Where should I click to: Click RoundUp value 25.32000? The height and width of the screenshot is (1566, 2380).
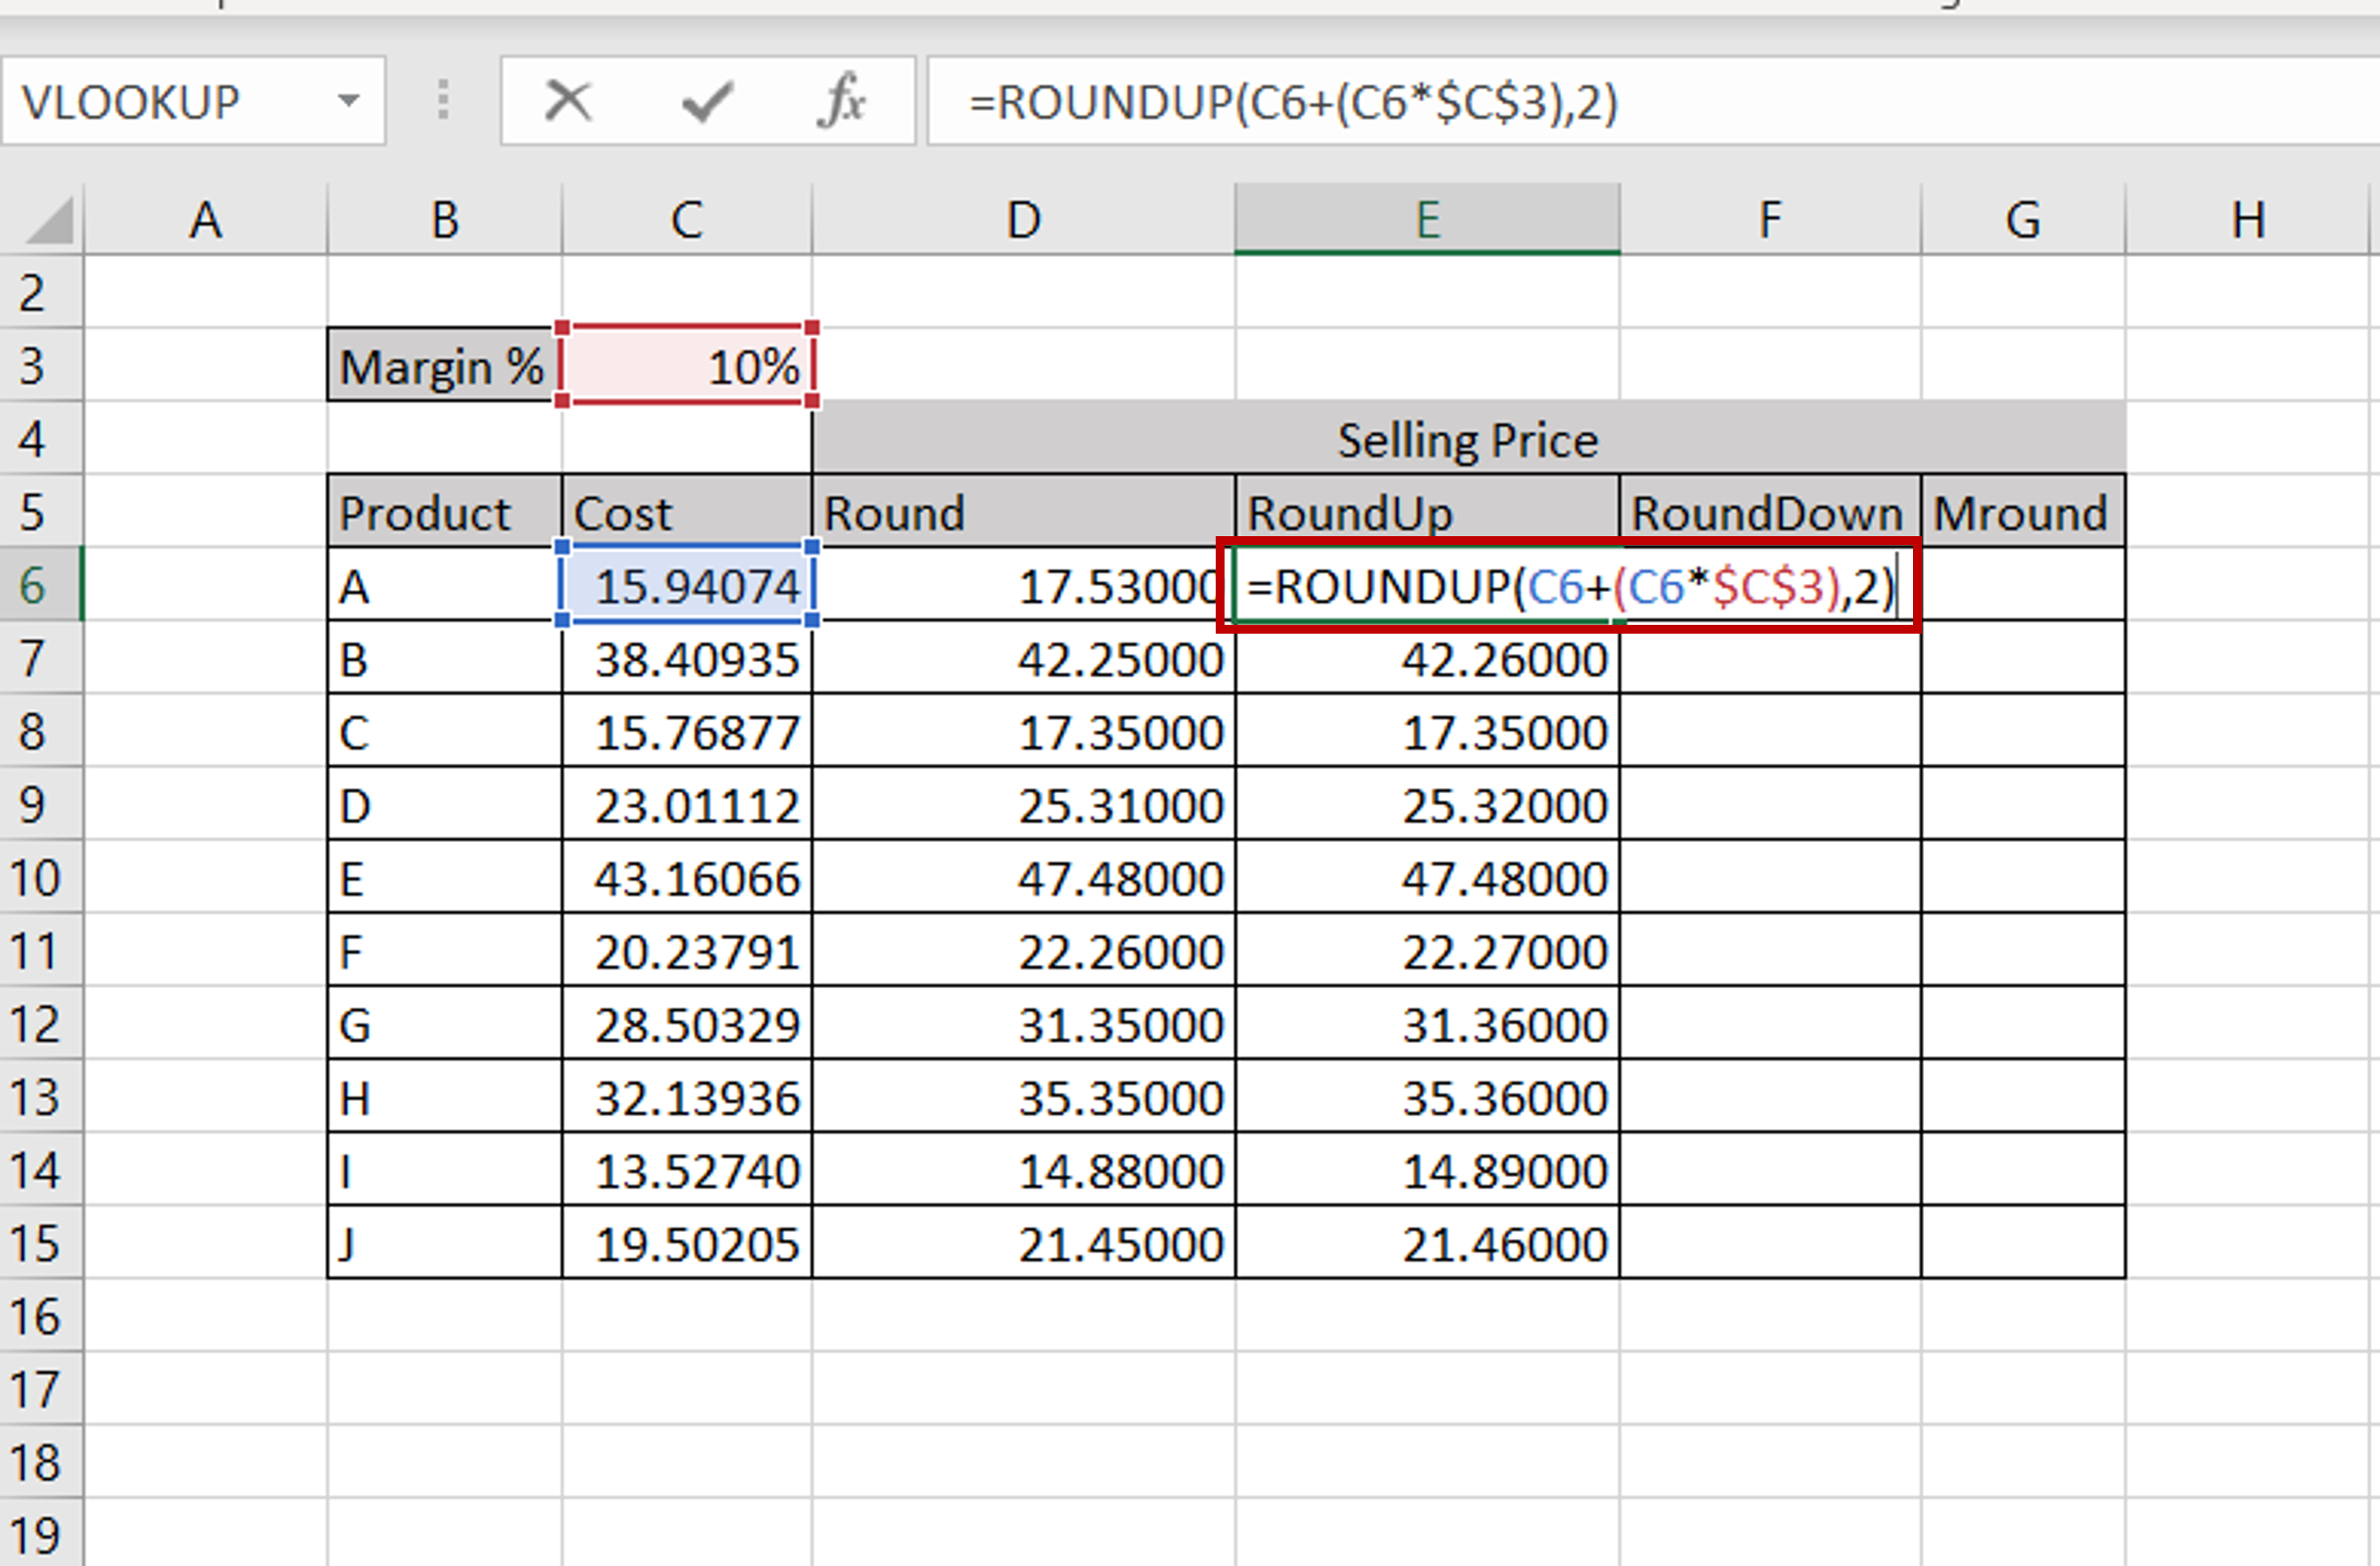[x=1427, y=804]
